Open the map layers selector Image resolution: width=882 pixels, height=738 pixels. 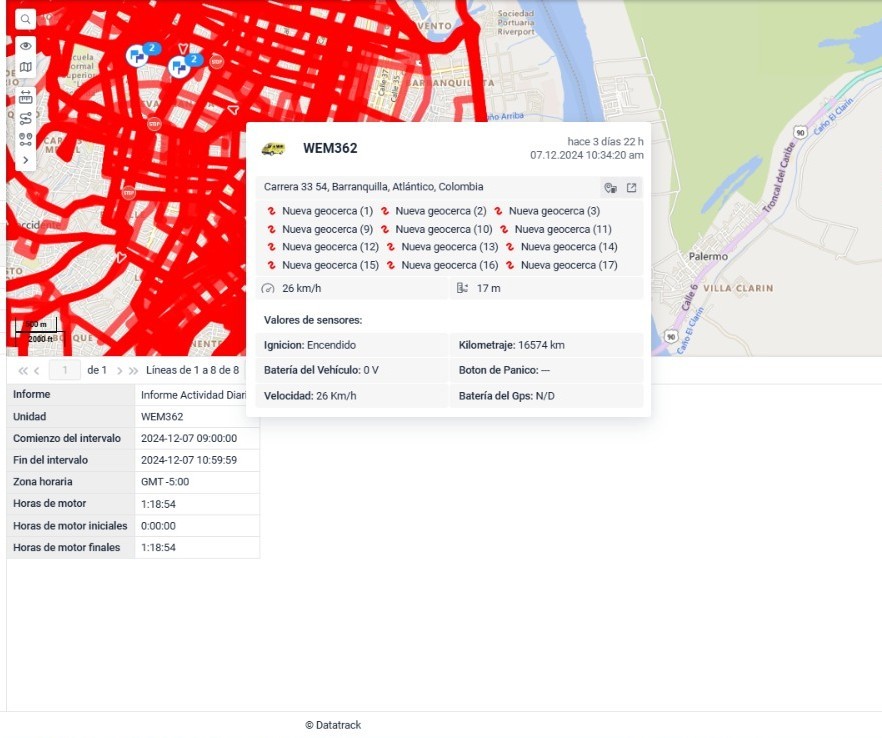25,68
